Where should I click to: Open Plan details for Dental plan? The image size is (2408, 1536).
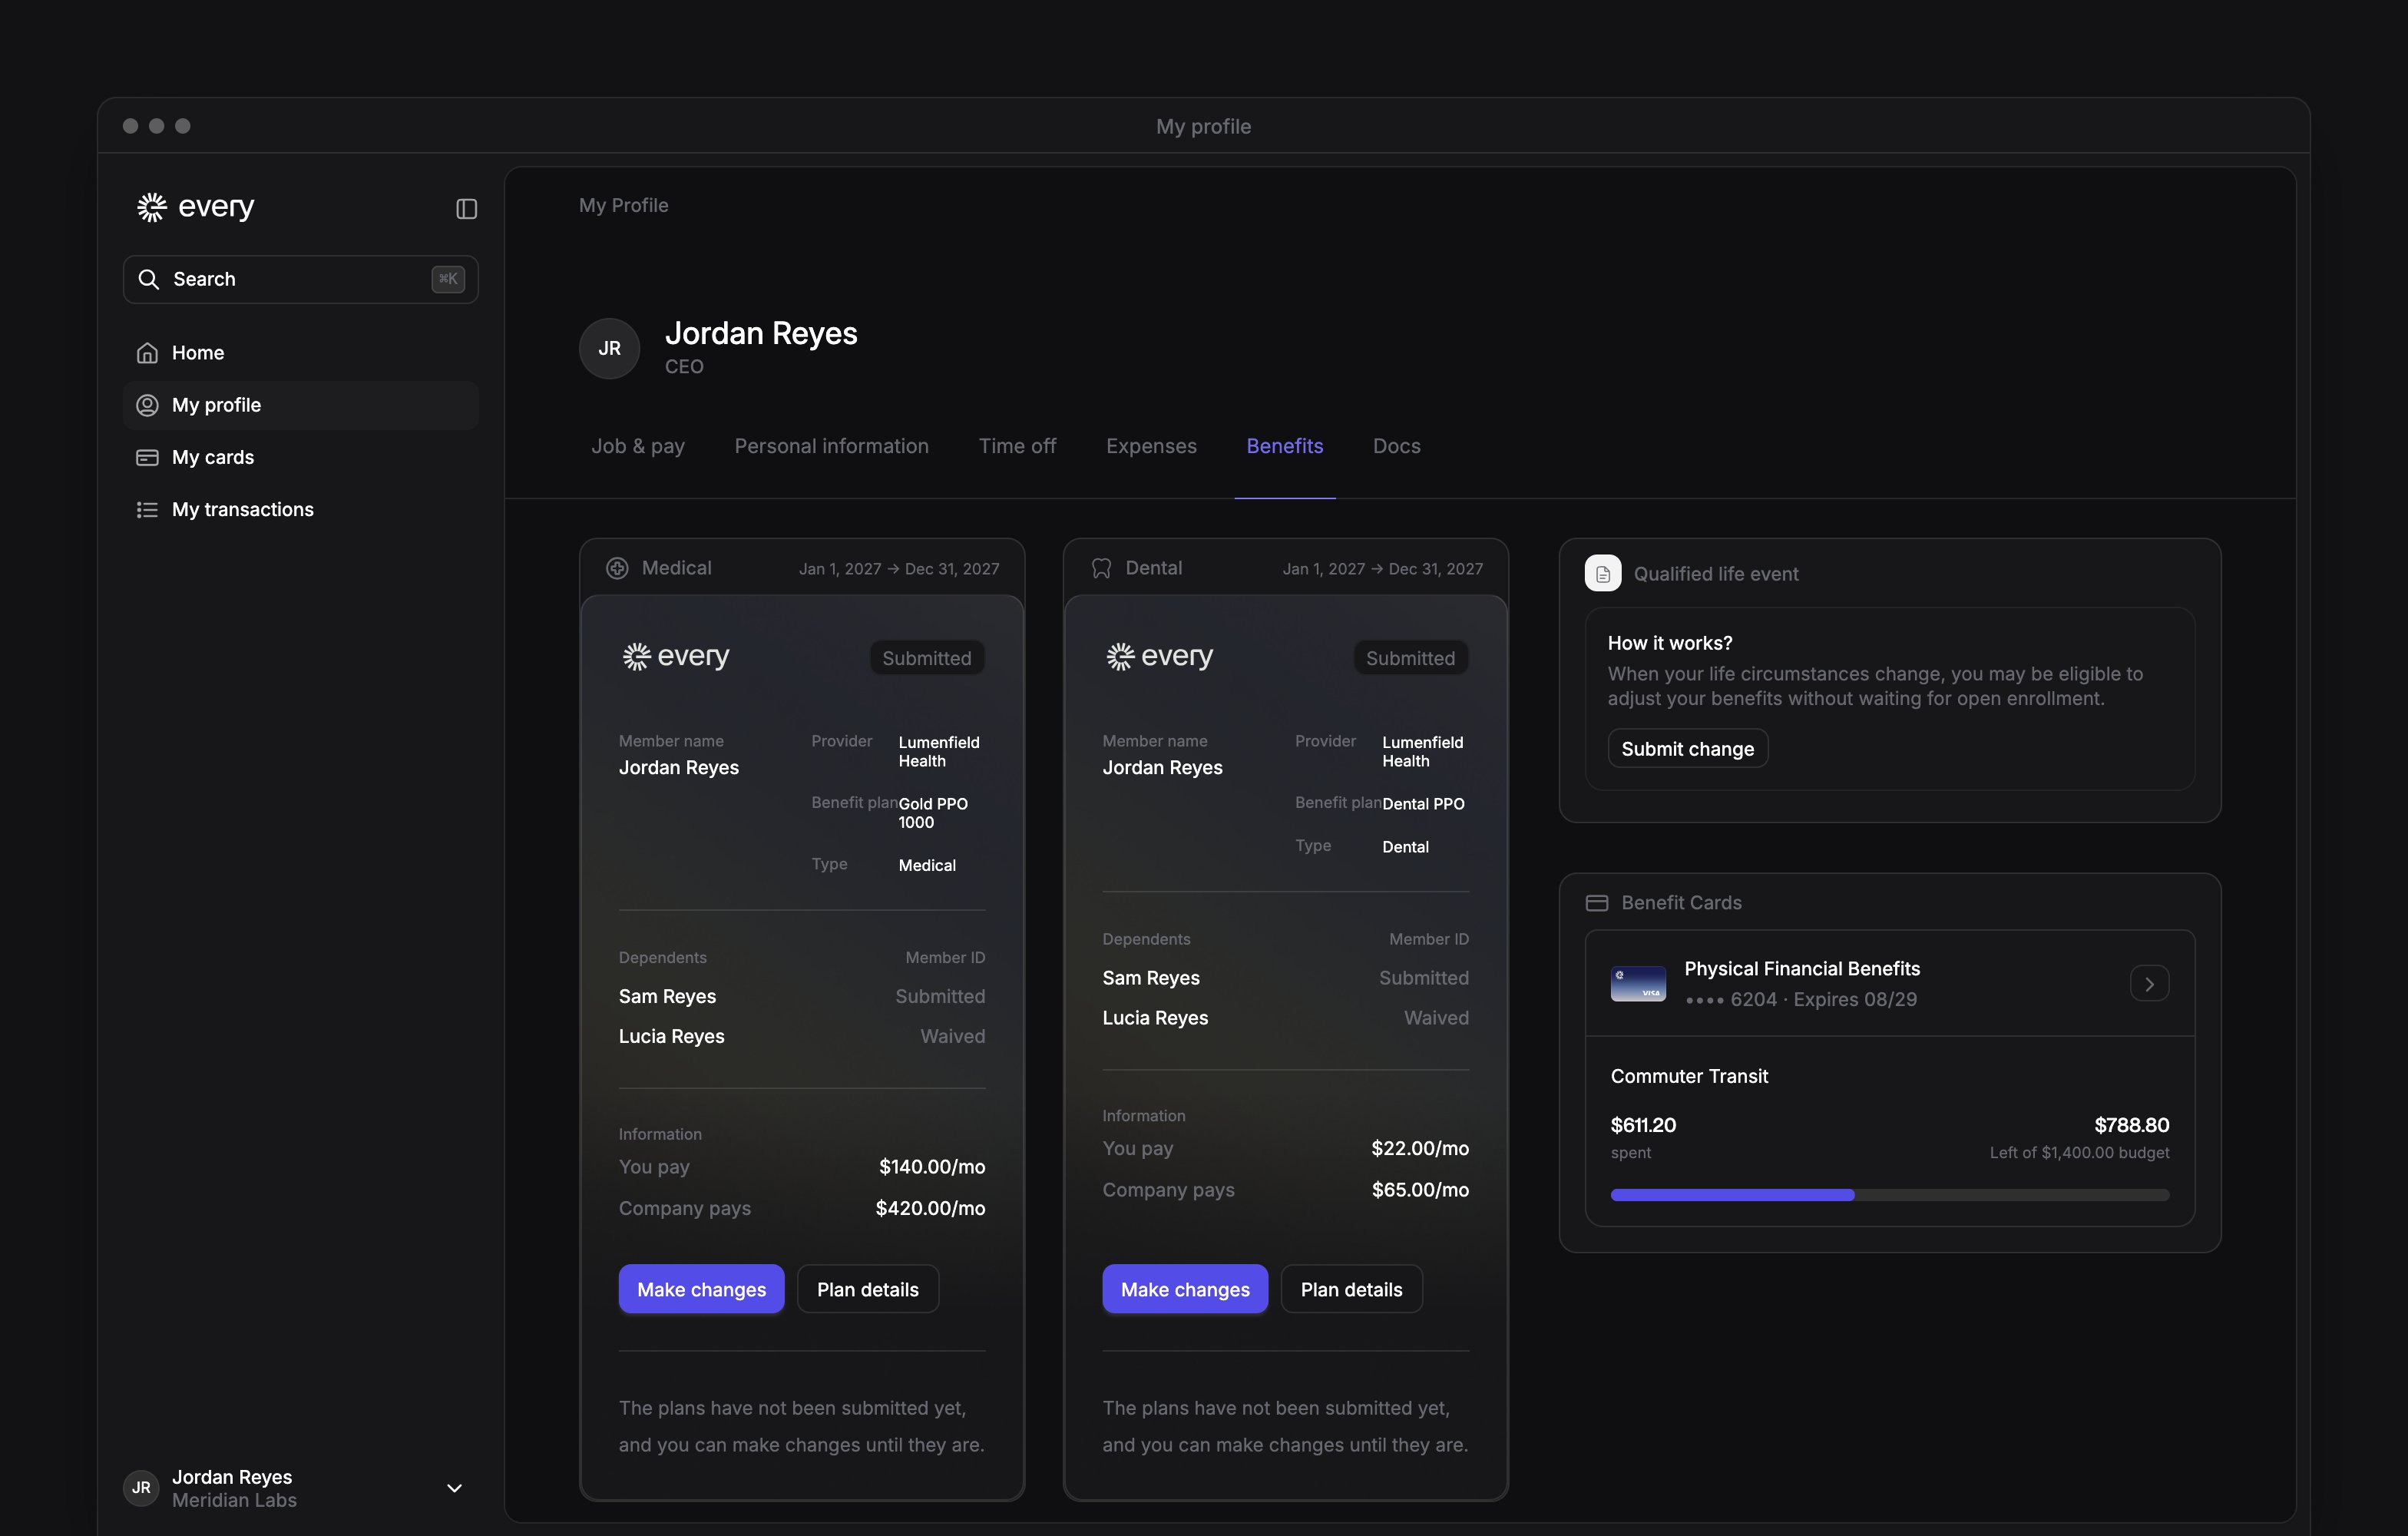tap(1351, 1289)
